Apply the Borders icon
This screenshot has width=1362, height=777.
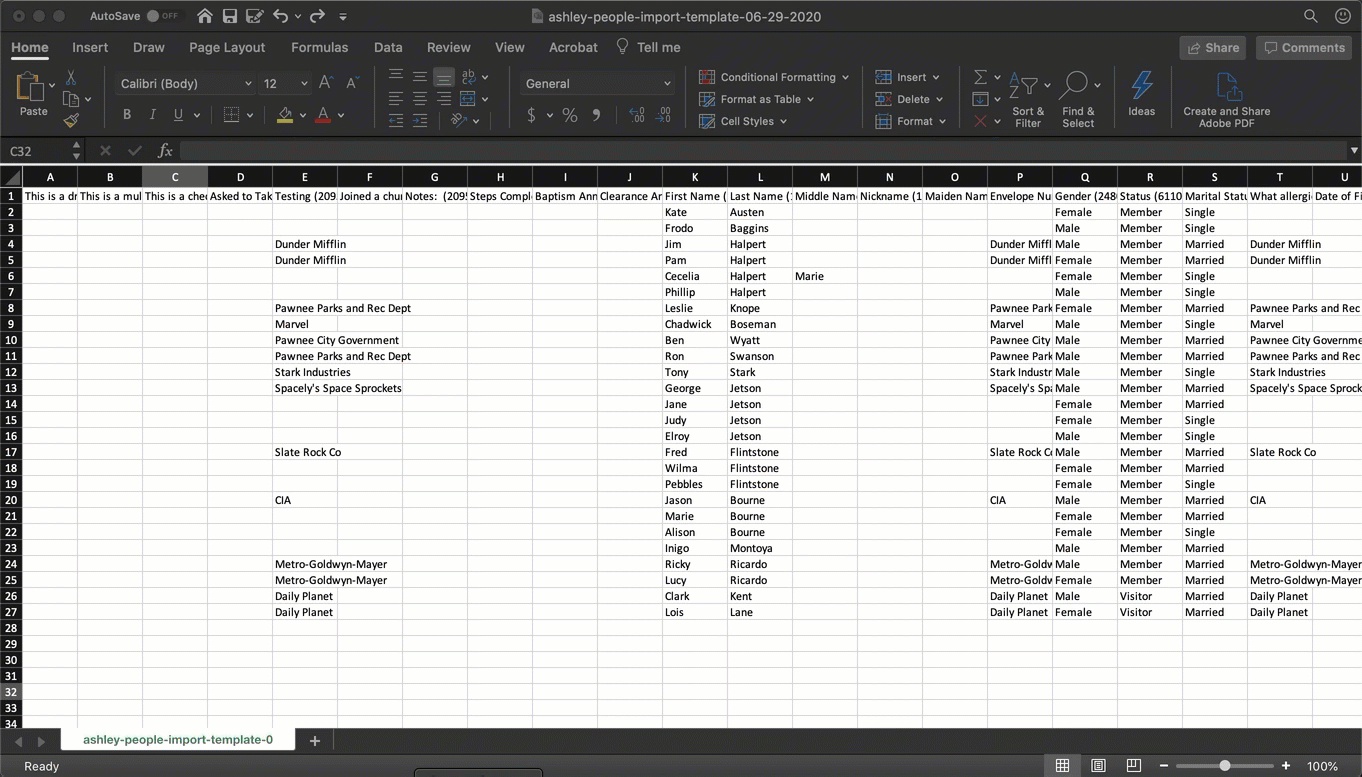231,115
